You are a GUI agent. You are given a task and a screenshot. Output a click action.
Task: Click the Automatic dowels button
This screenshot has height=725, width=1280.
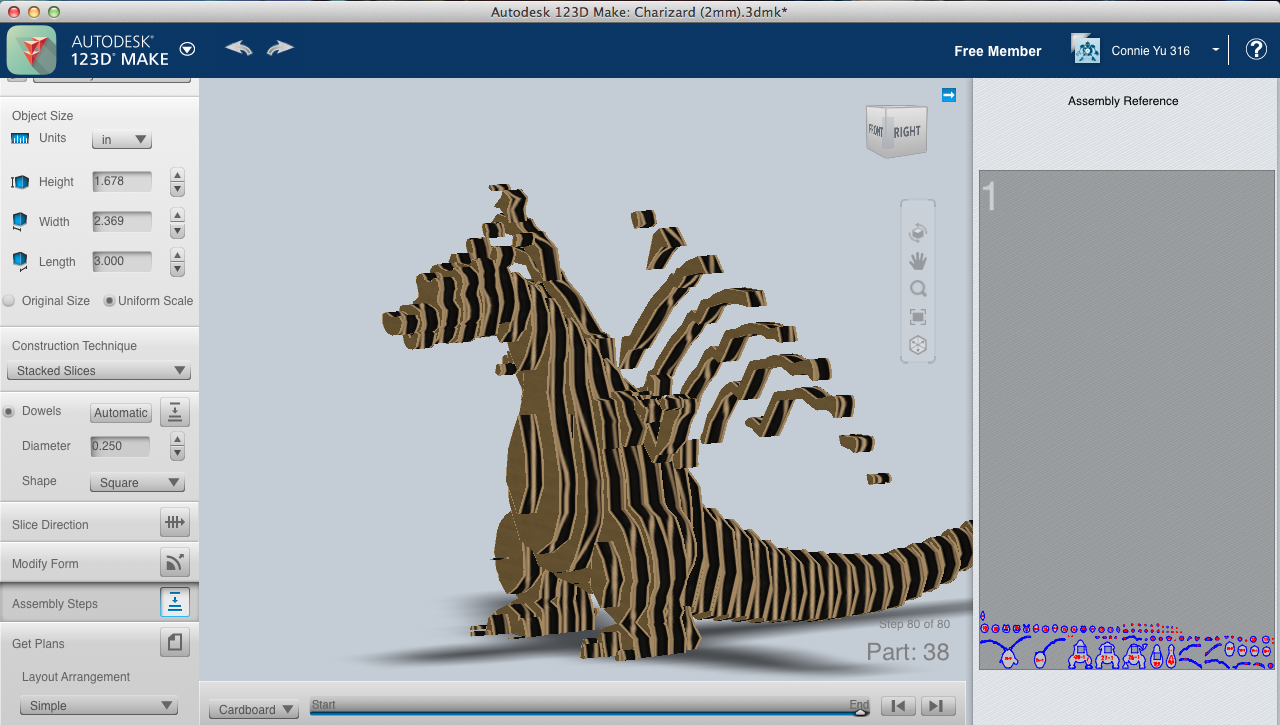120,413
